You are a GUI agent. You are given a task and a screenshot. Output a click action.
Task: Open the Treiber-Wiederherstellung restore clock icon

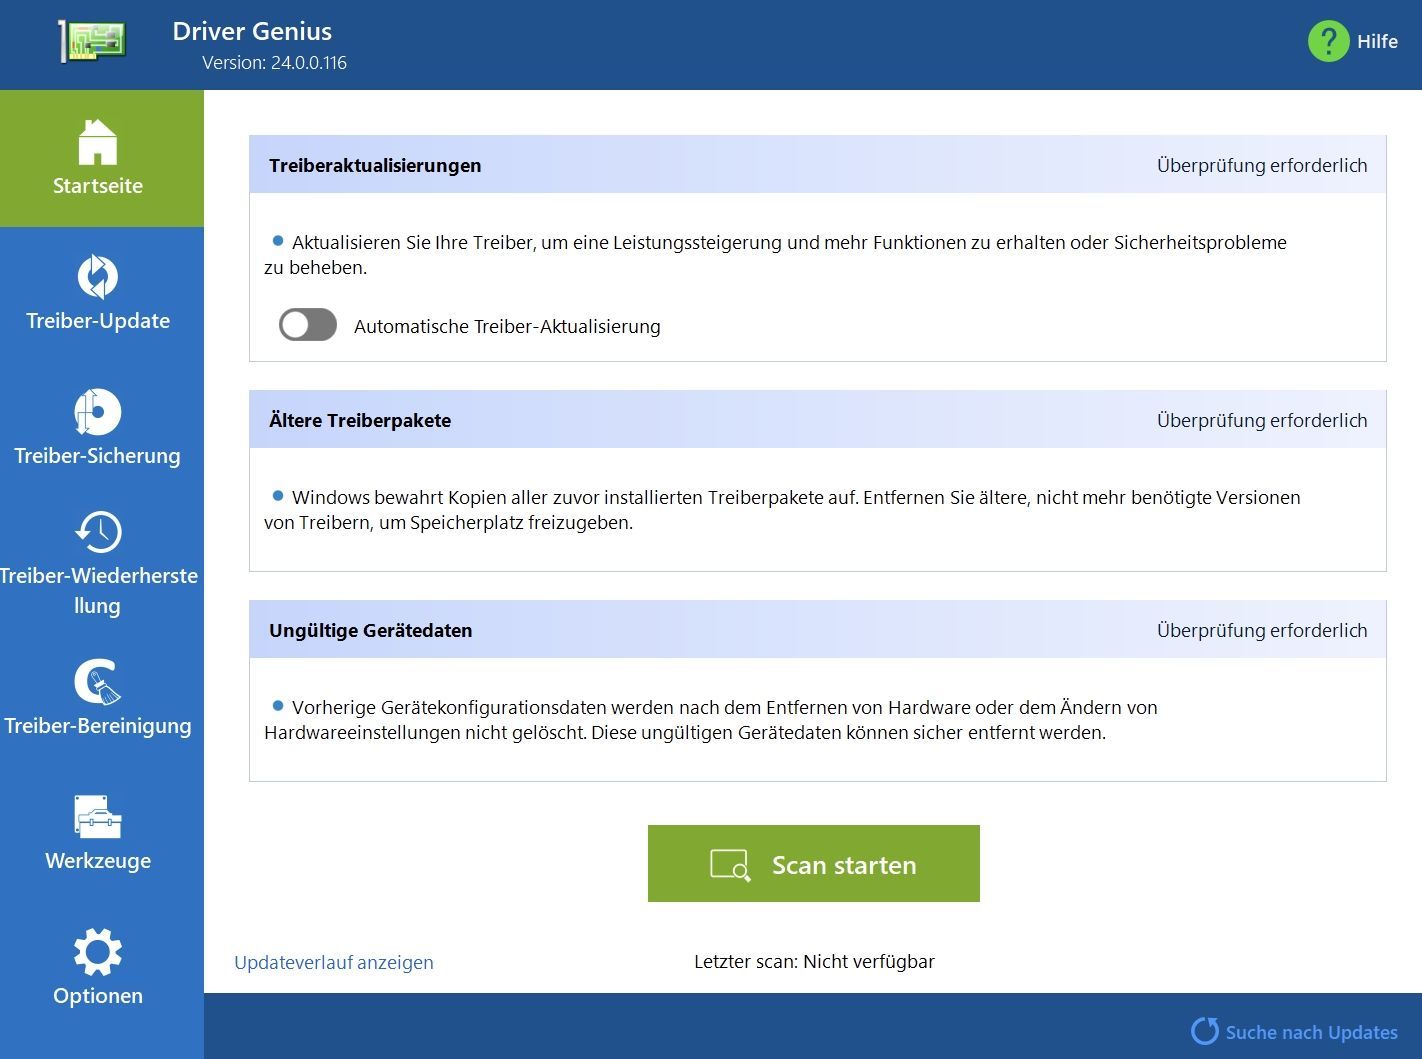97,532
